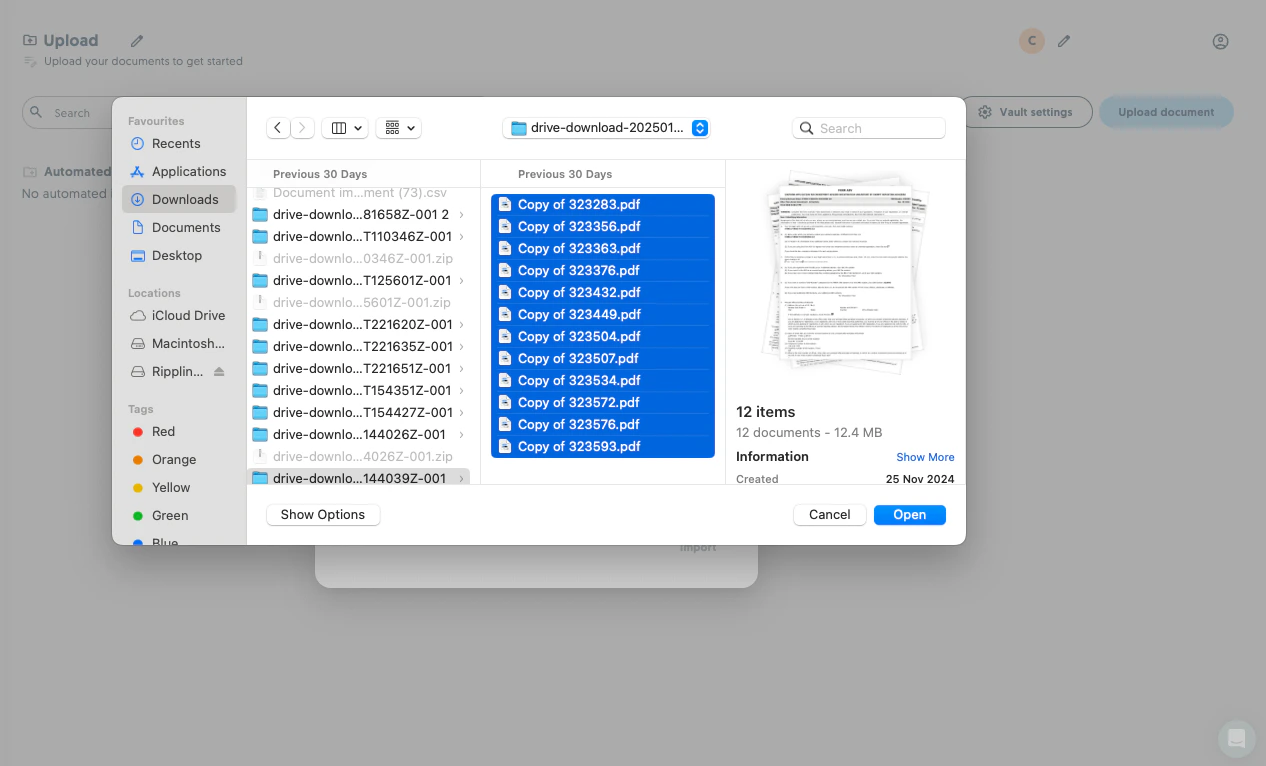Select Documents in the sidebar

pyautogui.click(x=178, y=227)
